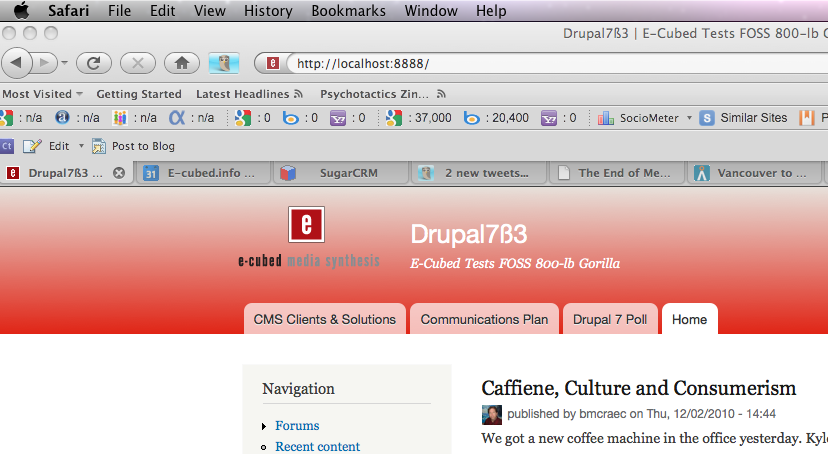The width and height of the screenshot is (828, 454).
Task: Go forward with the Forward arrow button
Action: (x=44, y=63)
